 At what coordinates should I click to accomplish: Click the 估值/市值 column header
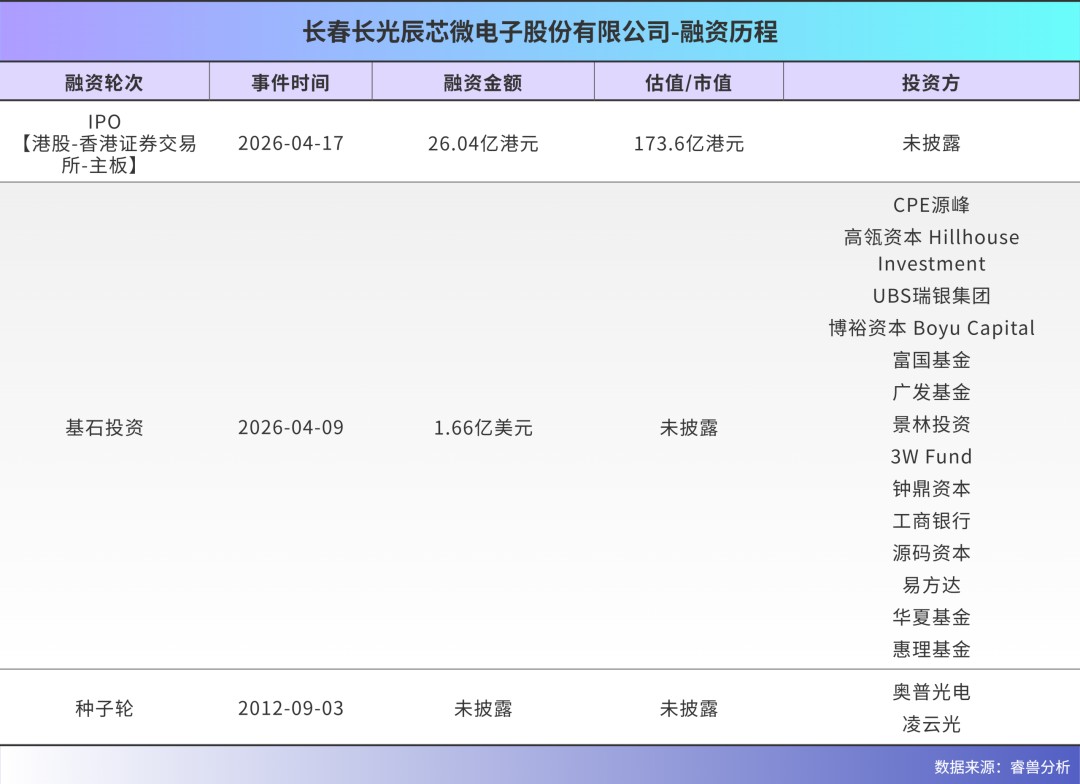pyautogui.click(x=688, y=83)
